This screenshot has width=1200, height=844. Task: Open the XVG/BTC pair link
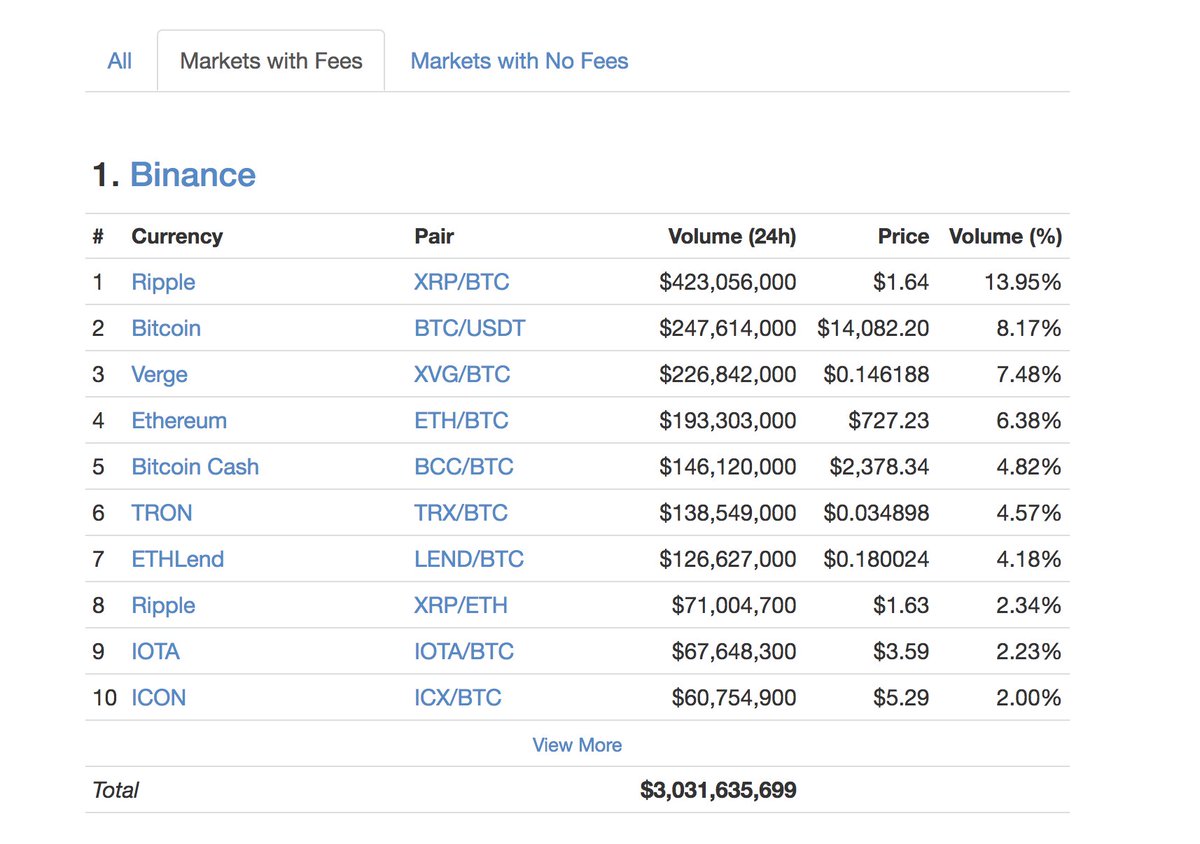pyautogui.click(x=462, y=375)
